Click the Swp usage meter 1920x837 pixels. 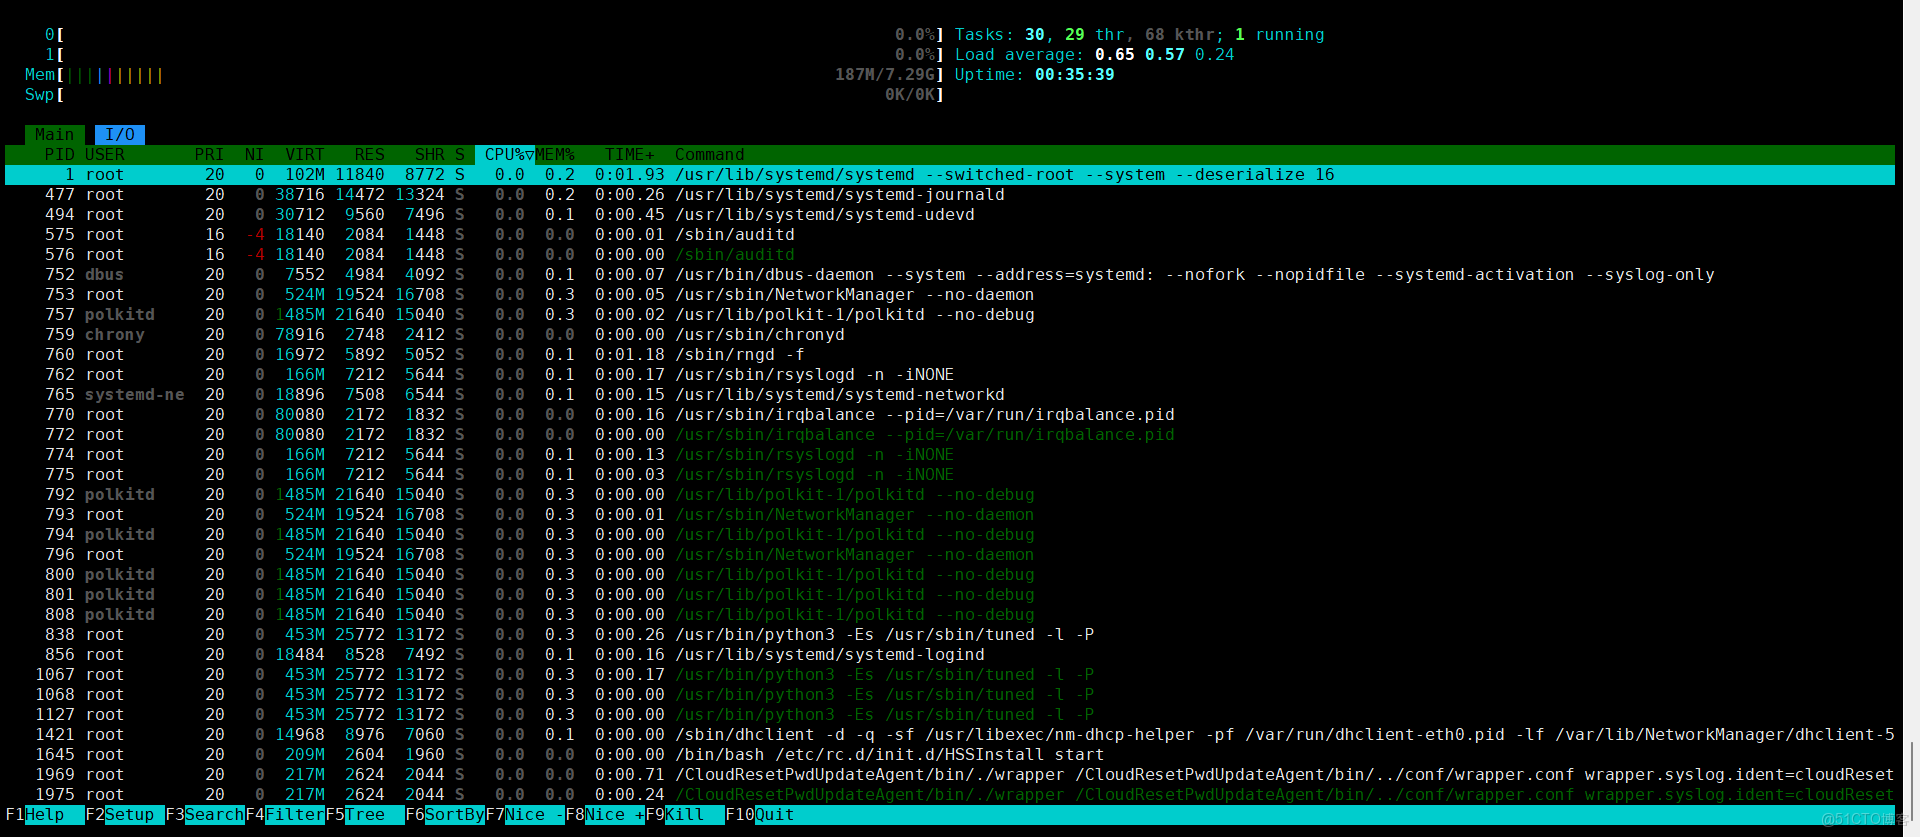(485, 95)
